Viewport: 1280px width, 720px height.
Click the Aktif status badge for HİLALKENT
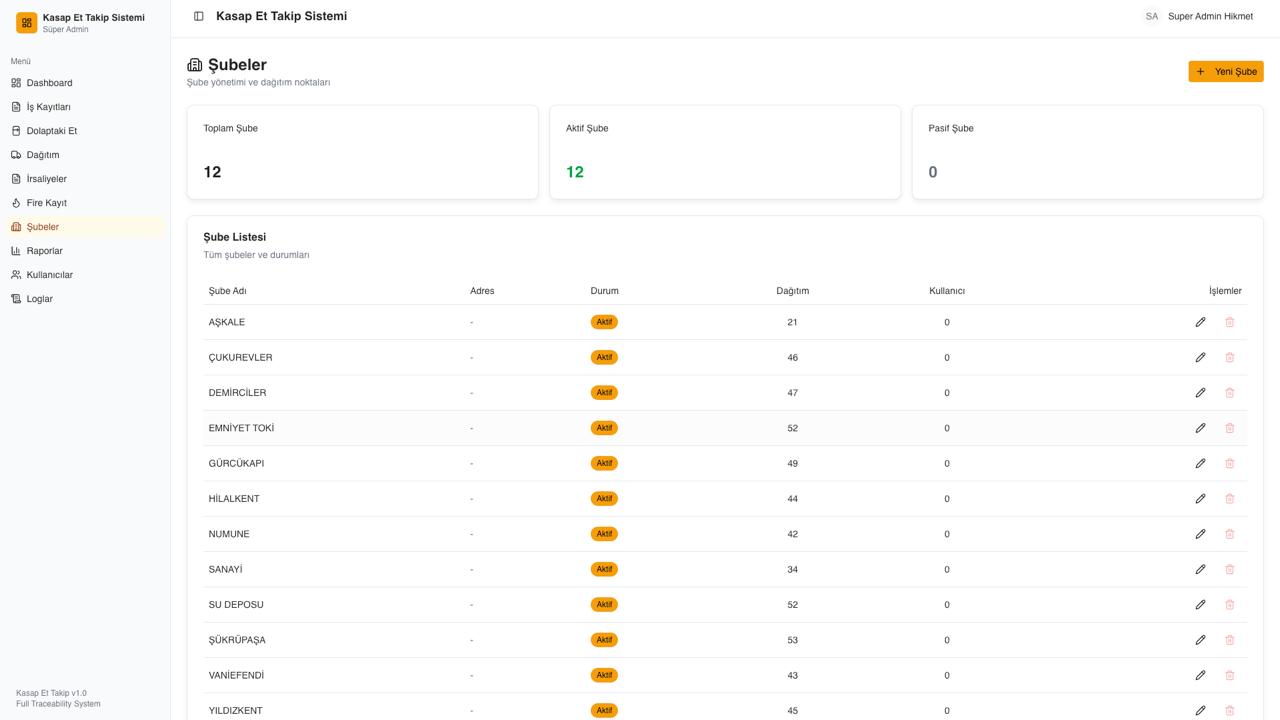(x=604, y=499)
